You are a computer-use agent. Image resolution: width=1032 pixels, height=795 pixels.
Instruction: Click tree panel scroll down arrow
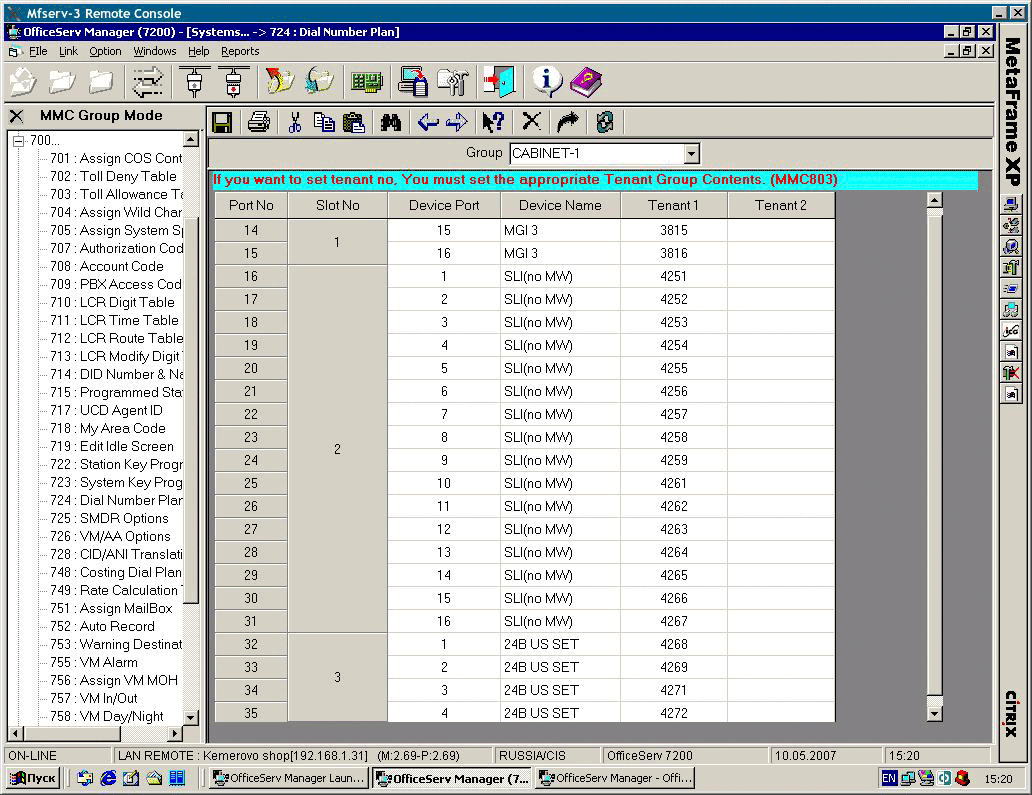(x=191, y=717)
